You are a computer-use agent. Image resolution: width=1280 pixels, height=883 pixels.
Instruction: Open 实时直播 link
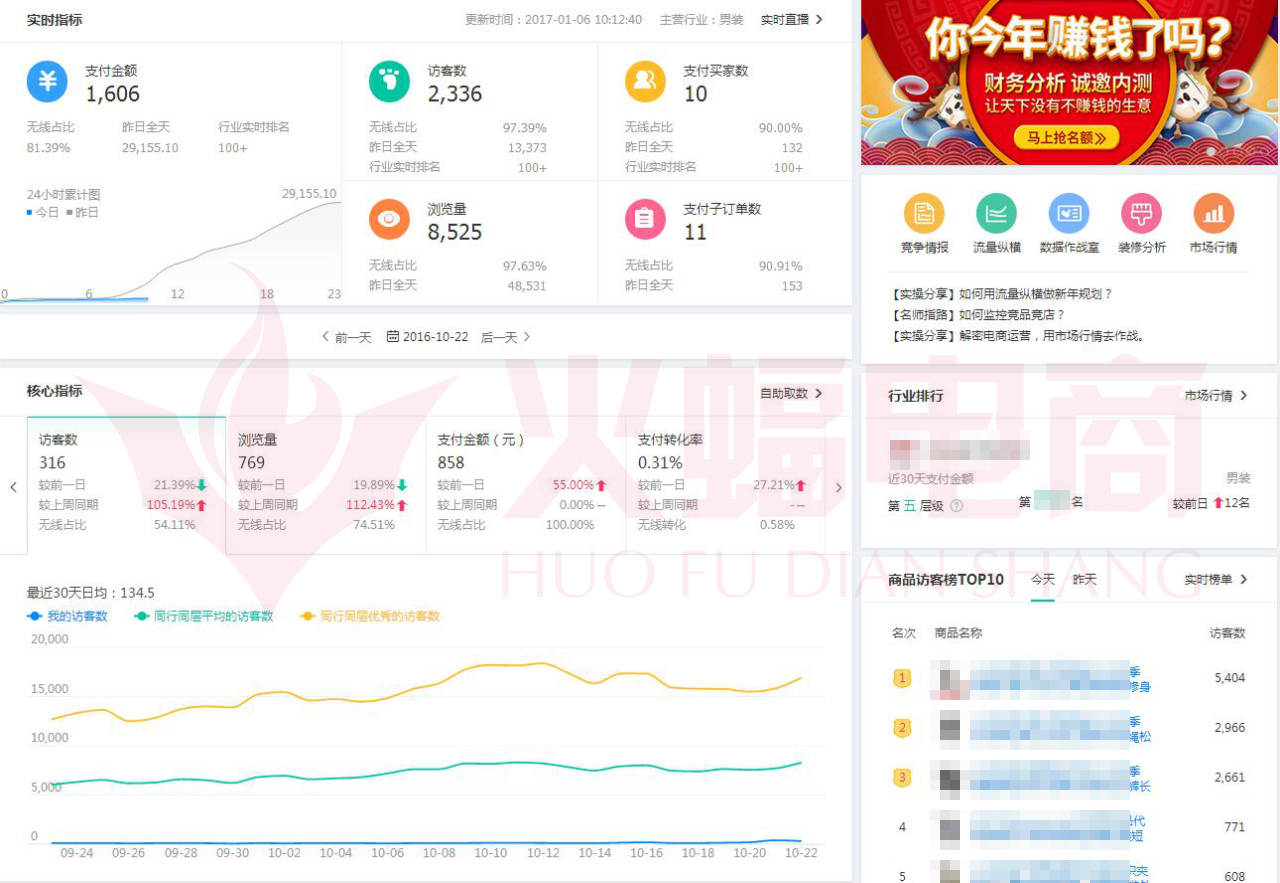point(791,19)
